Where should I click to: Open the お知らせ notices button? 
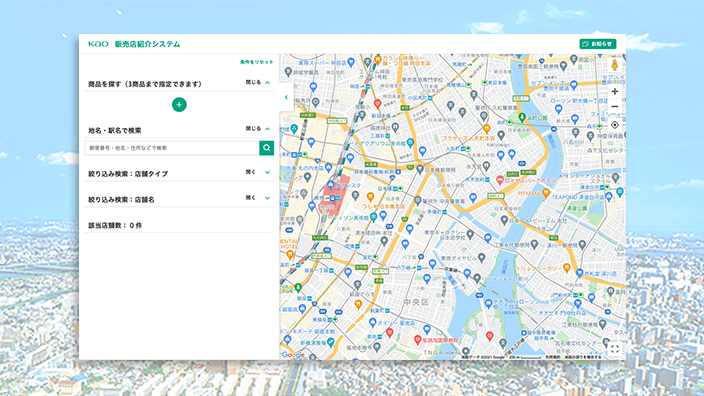598,44
